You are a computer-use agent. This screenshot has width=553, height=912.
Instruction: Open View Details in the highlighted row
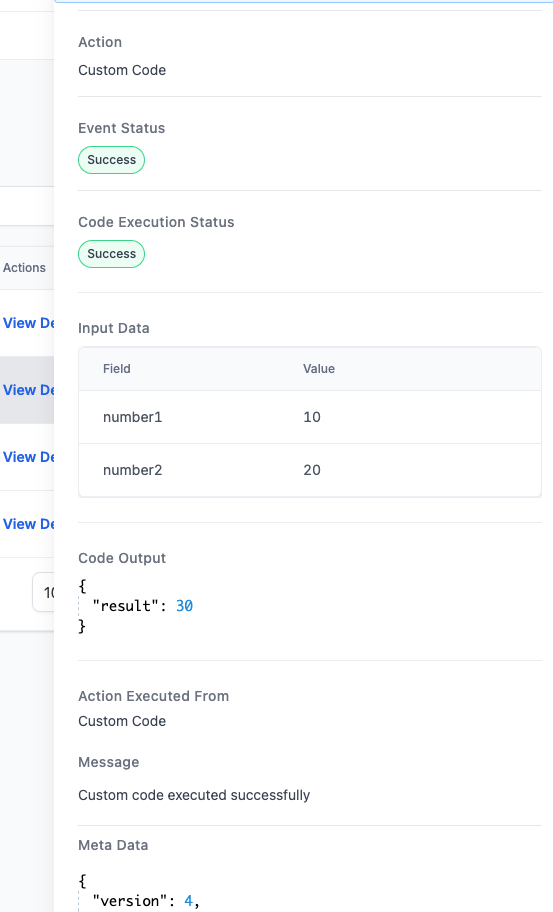pyautogui.click(x=28, y=390)
